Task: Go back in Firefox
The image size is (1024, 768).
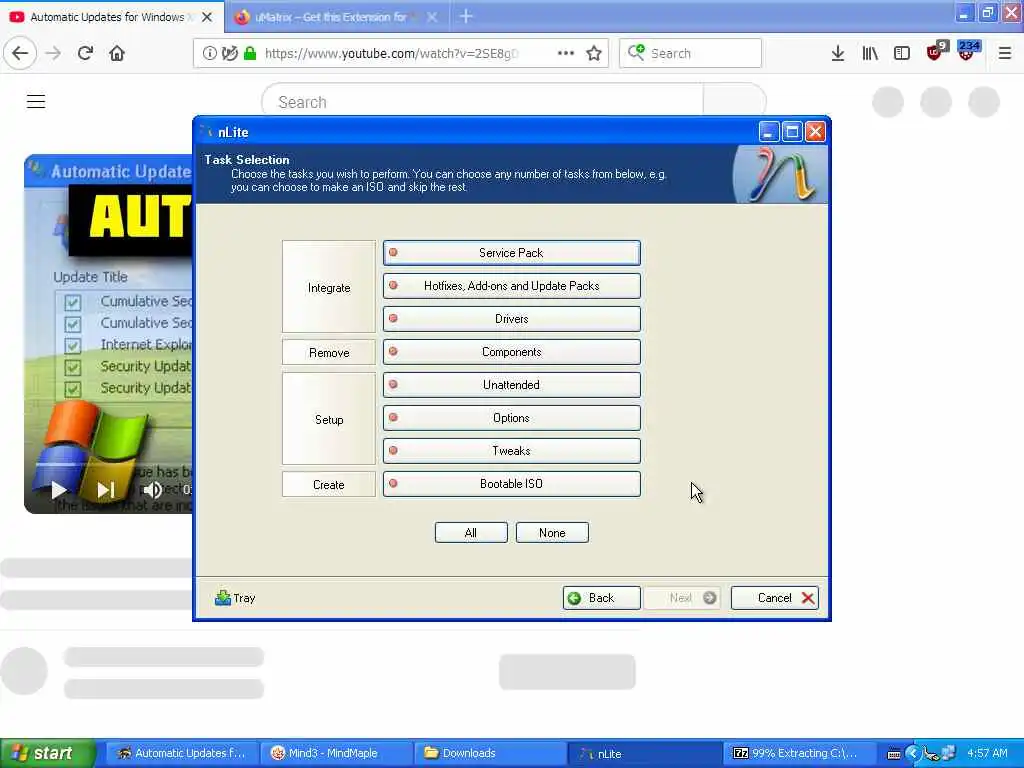Action: [20, 53]
